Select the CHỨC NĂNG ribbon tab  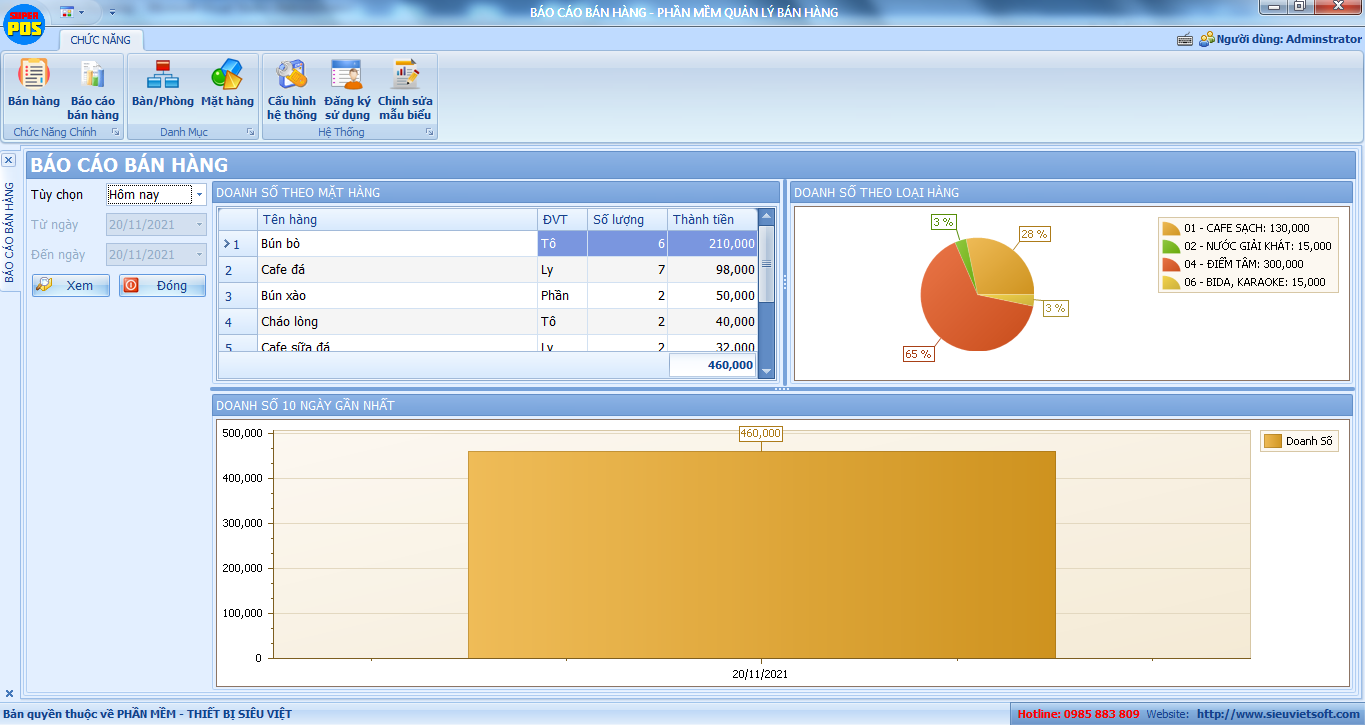click(101, 40)
